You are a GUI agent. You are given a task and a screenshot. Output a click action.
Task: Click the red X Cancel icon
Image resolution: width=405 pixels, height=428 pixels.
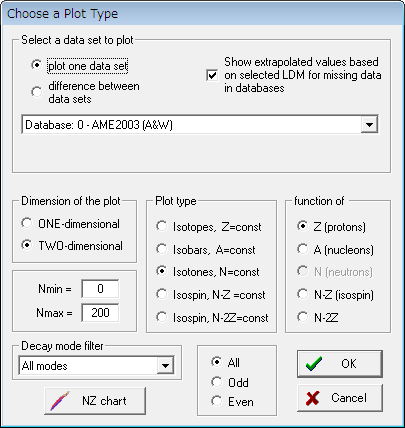pyautogui.click(x=313, y=398)
